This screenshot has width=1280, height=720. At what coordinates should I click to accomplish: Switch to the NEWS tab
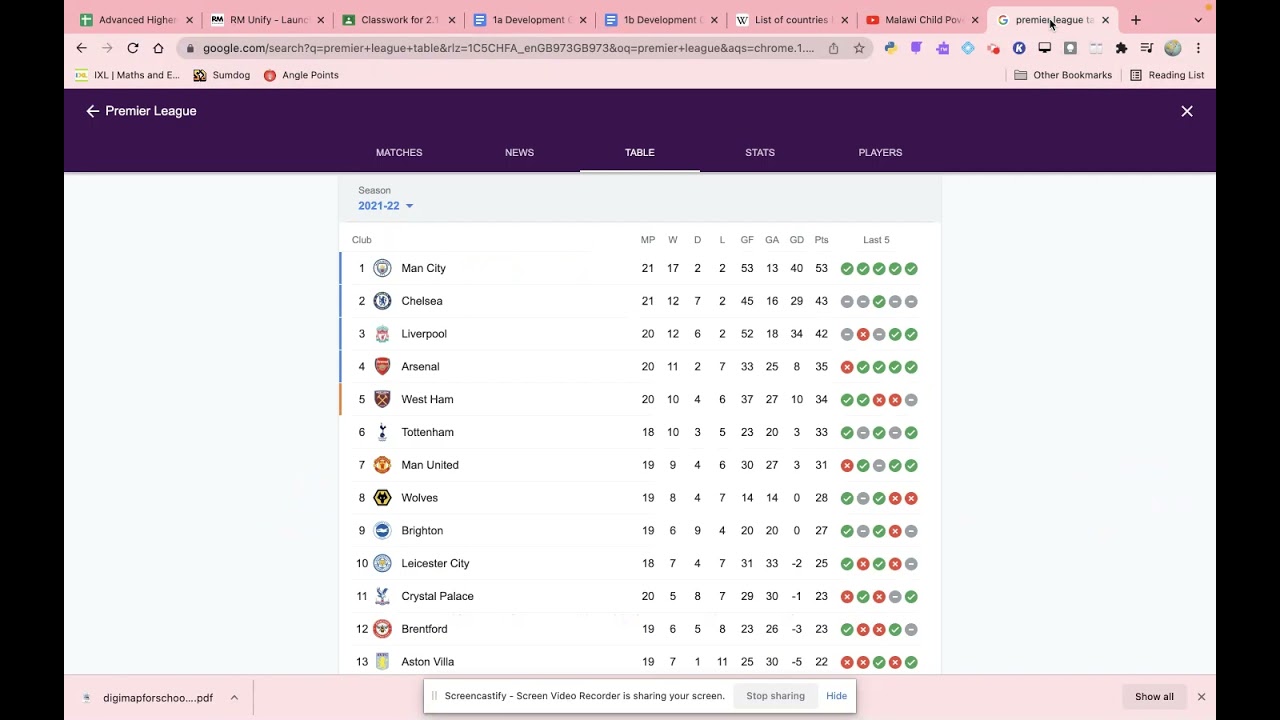pos(519,152)
